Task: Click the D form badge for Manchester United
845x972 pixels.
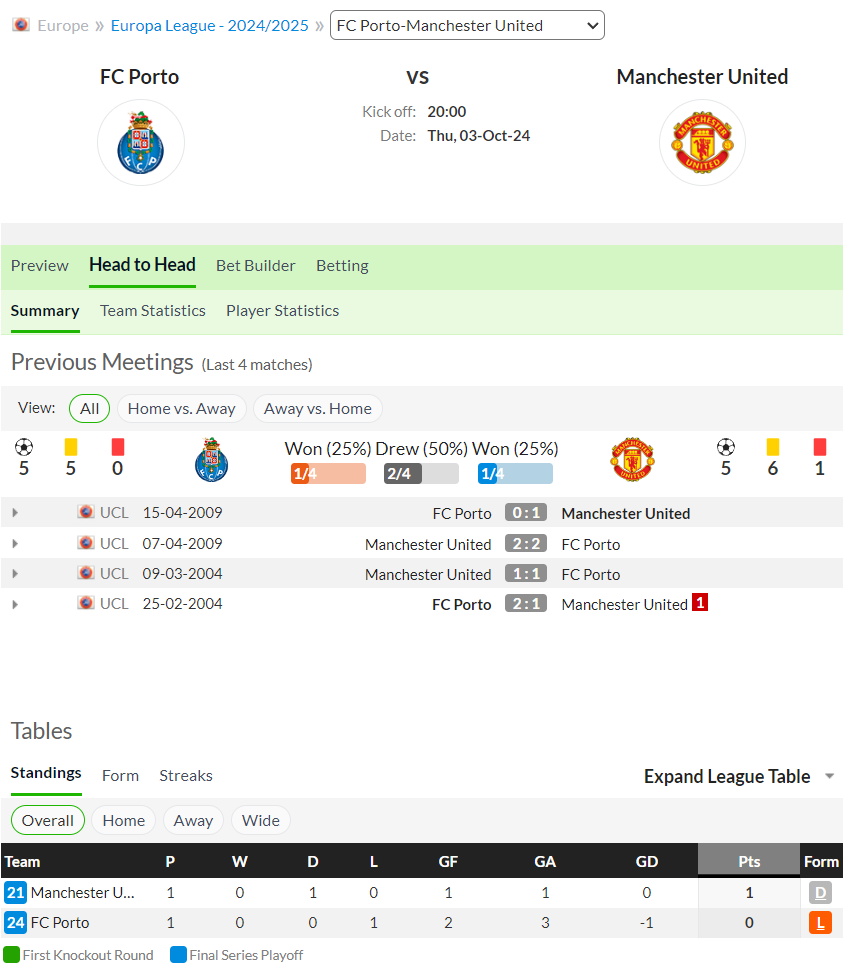Action: click(820, 893)
